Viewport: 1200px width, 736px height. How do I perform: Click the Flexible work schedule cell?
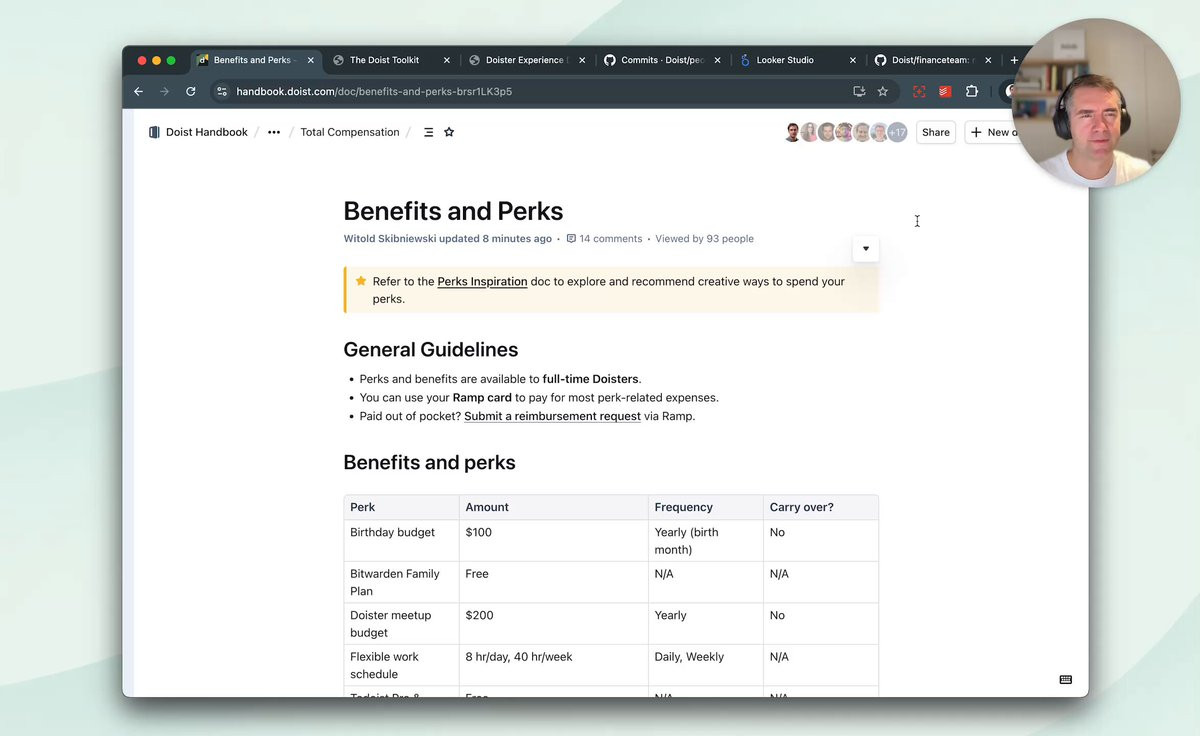click(x=401, y=665)
